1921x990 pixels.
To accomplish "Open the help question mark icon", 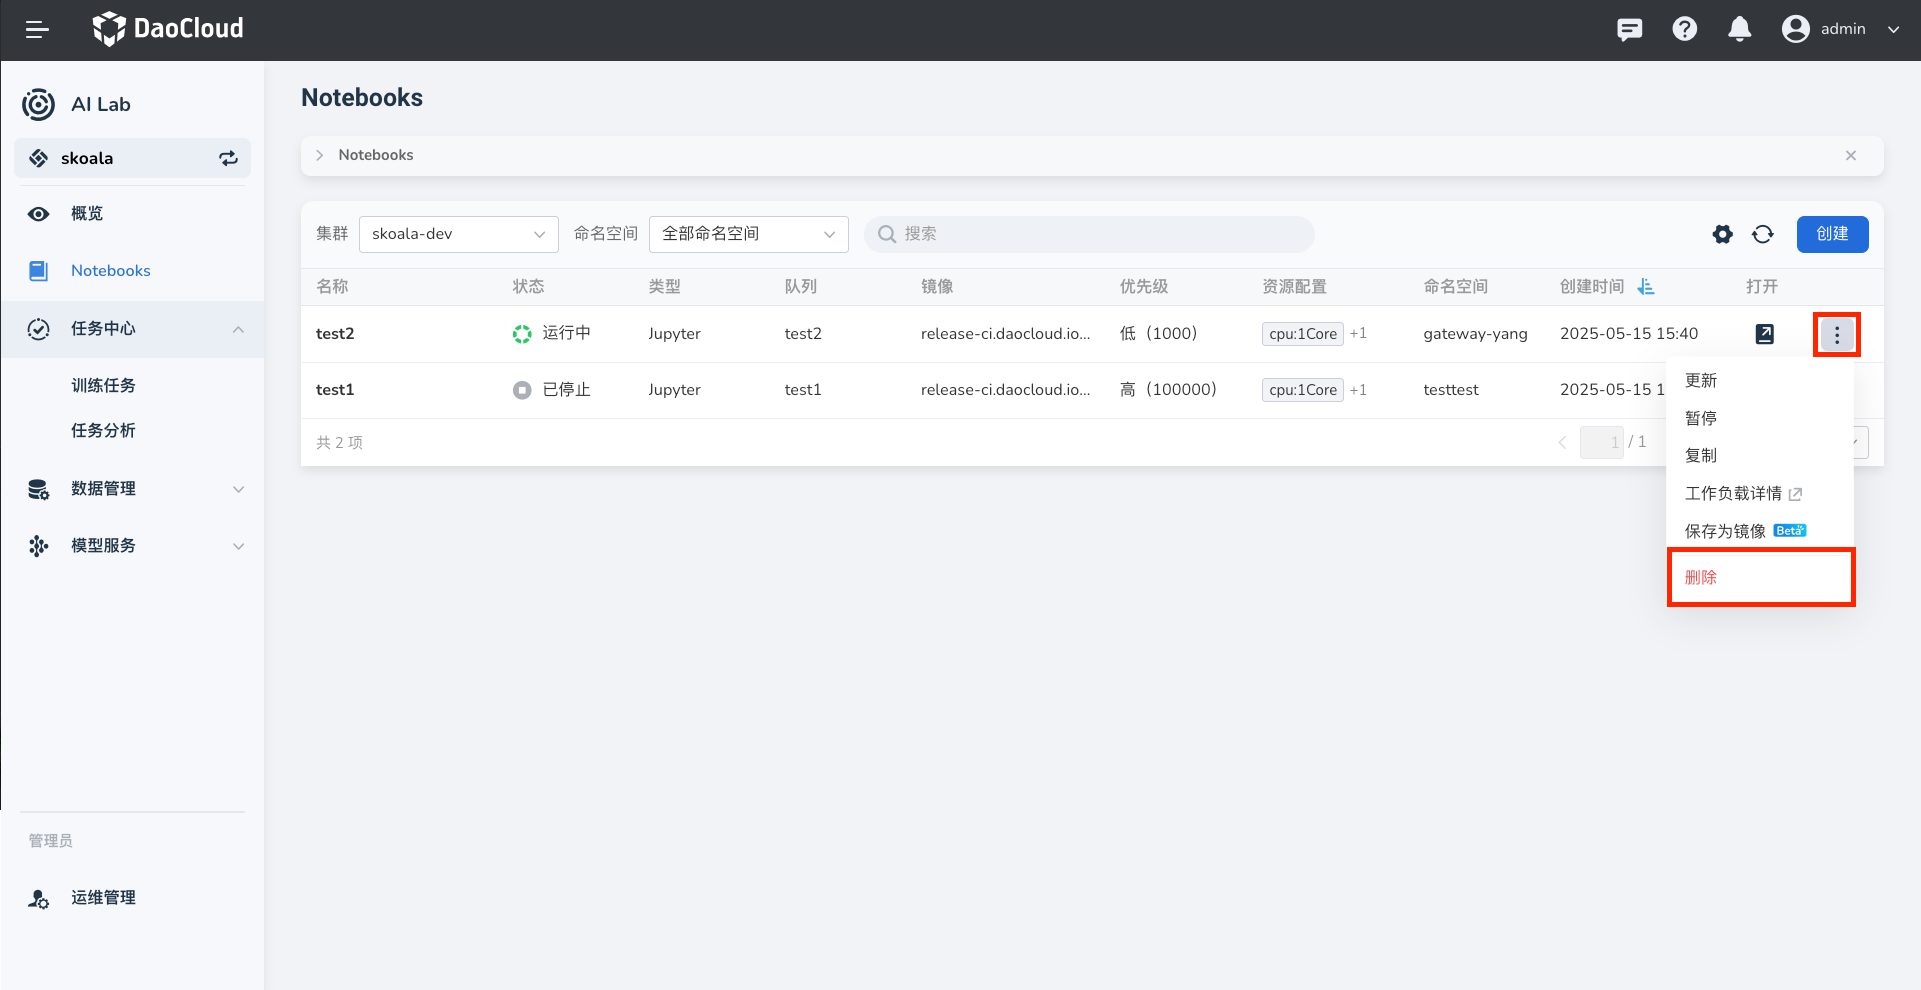I will point(1684,30).
